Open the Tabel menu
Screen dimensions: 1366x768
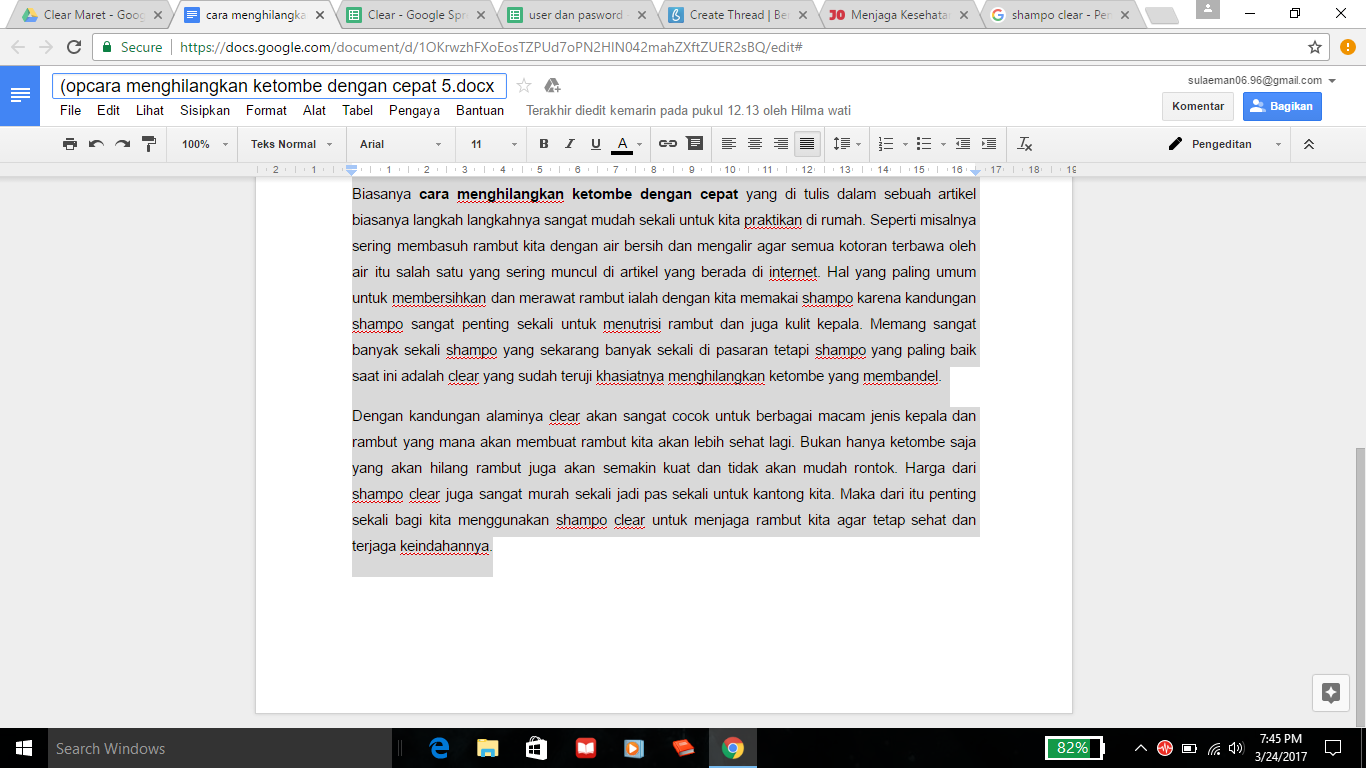[x=358, y=111]
